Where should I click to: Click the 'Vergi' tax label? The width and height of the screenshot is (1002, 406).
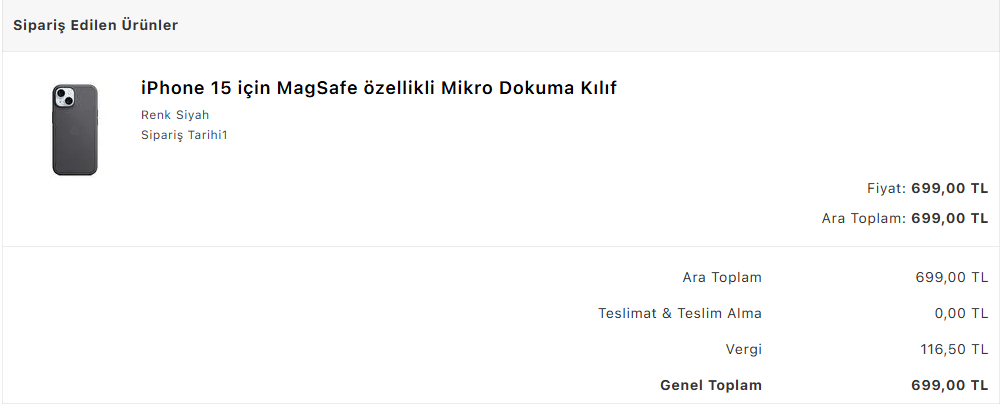743,349
